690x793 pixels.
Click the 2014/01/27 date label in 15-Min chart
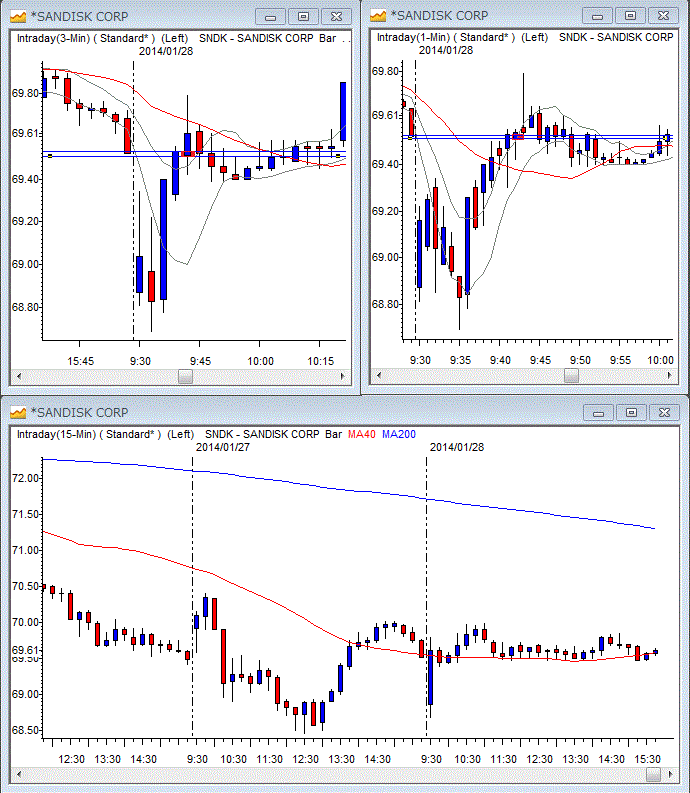click(x=223, y=447)
